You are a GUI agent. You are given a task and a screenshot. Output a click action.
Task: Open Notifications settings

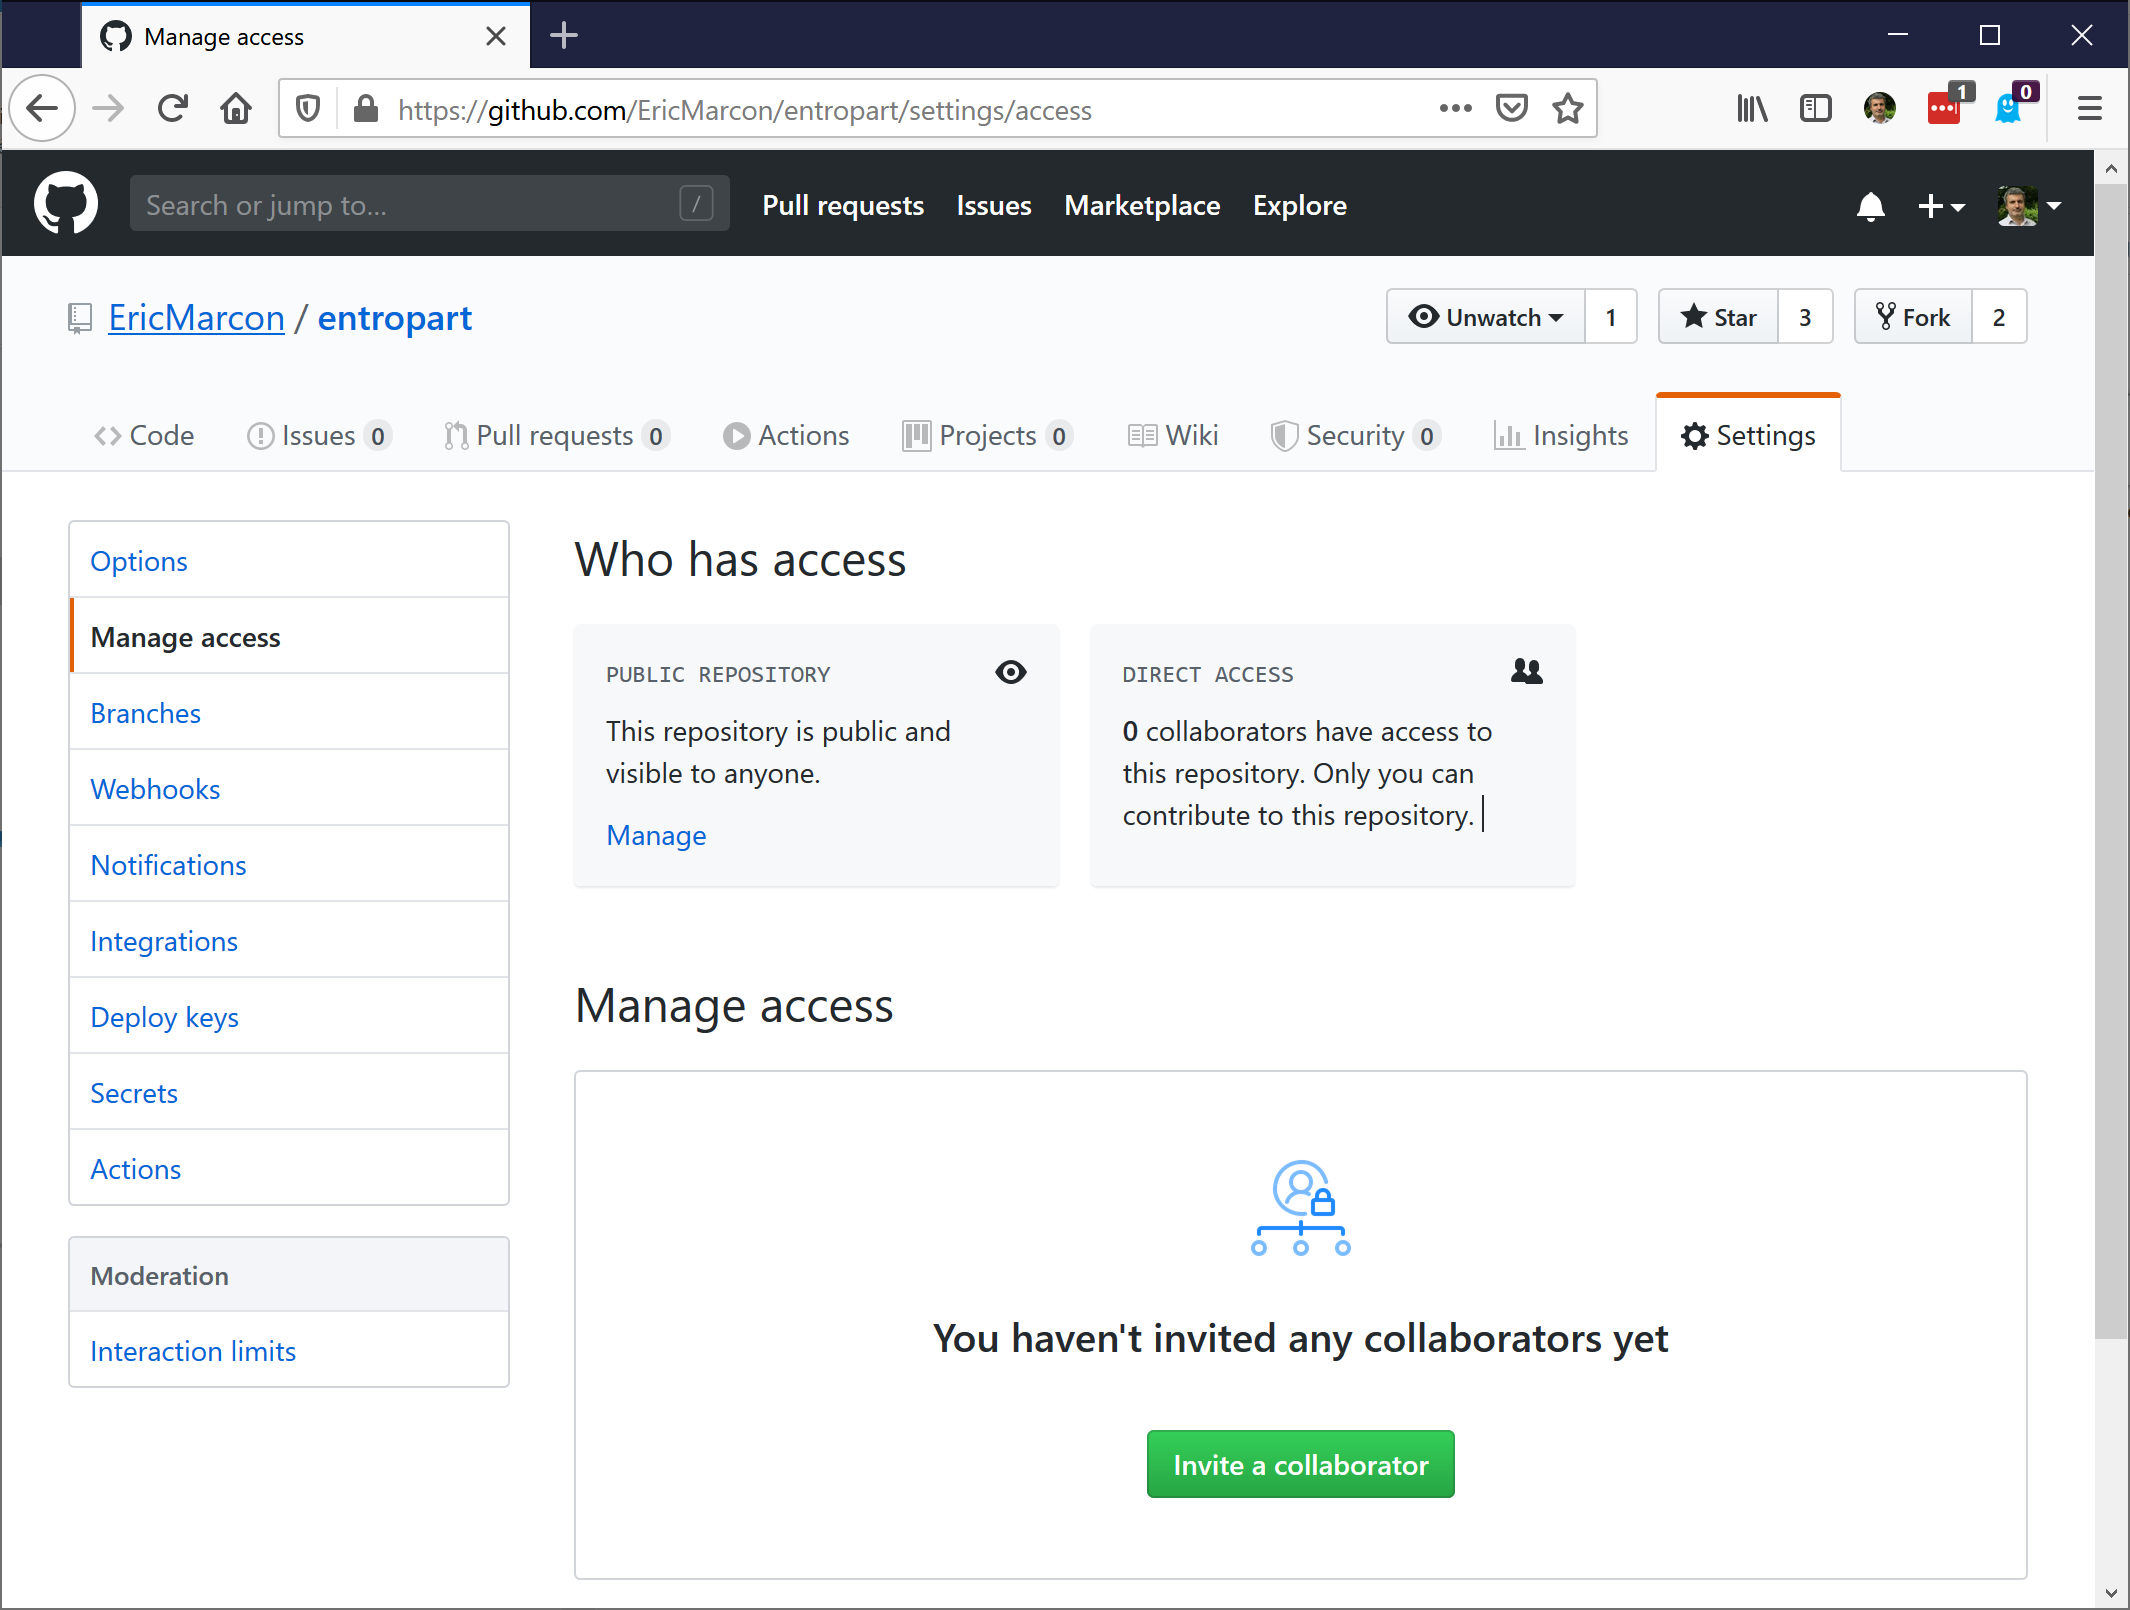(289, 865)
